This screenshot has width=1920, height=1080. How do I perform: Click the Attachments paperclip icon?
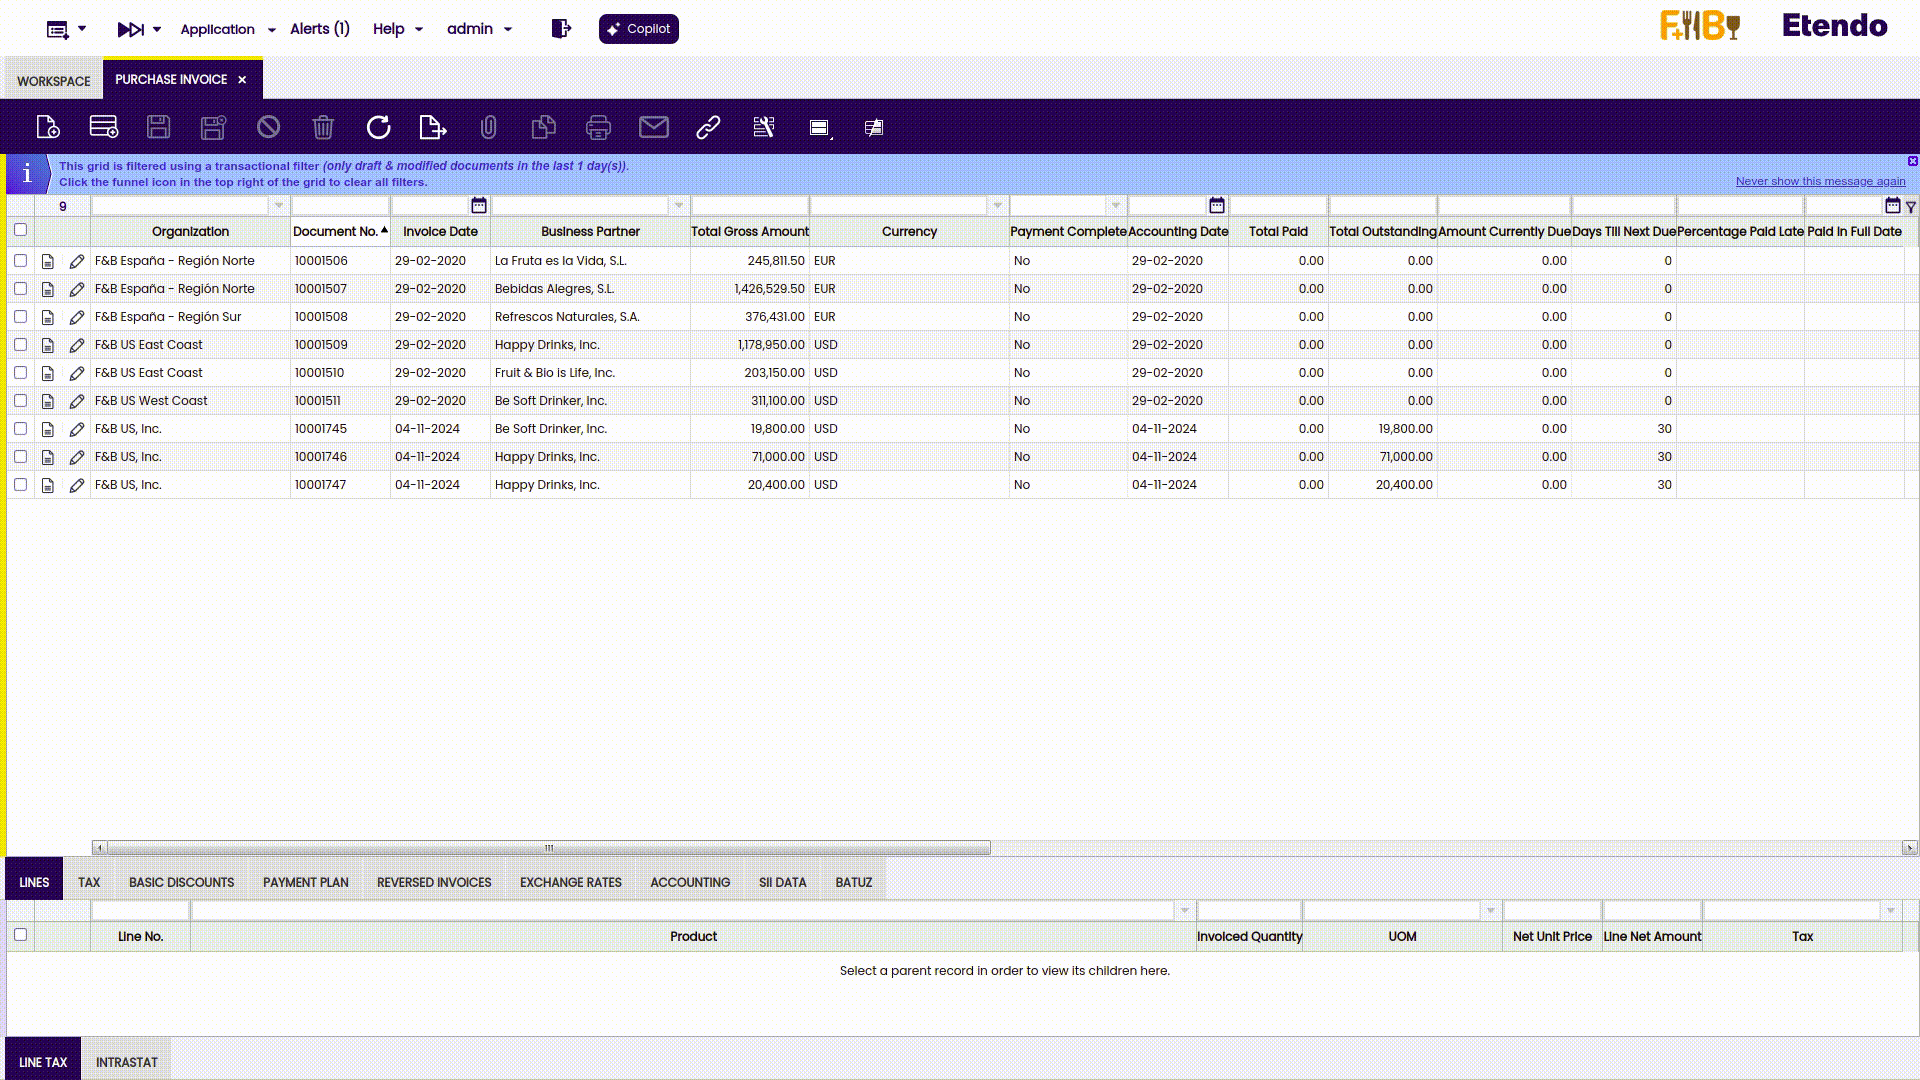[x=488, y=127]
